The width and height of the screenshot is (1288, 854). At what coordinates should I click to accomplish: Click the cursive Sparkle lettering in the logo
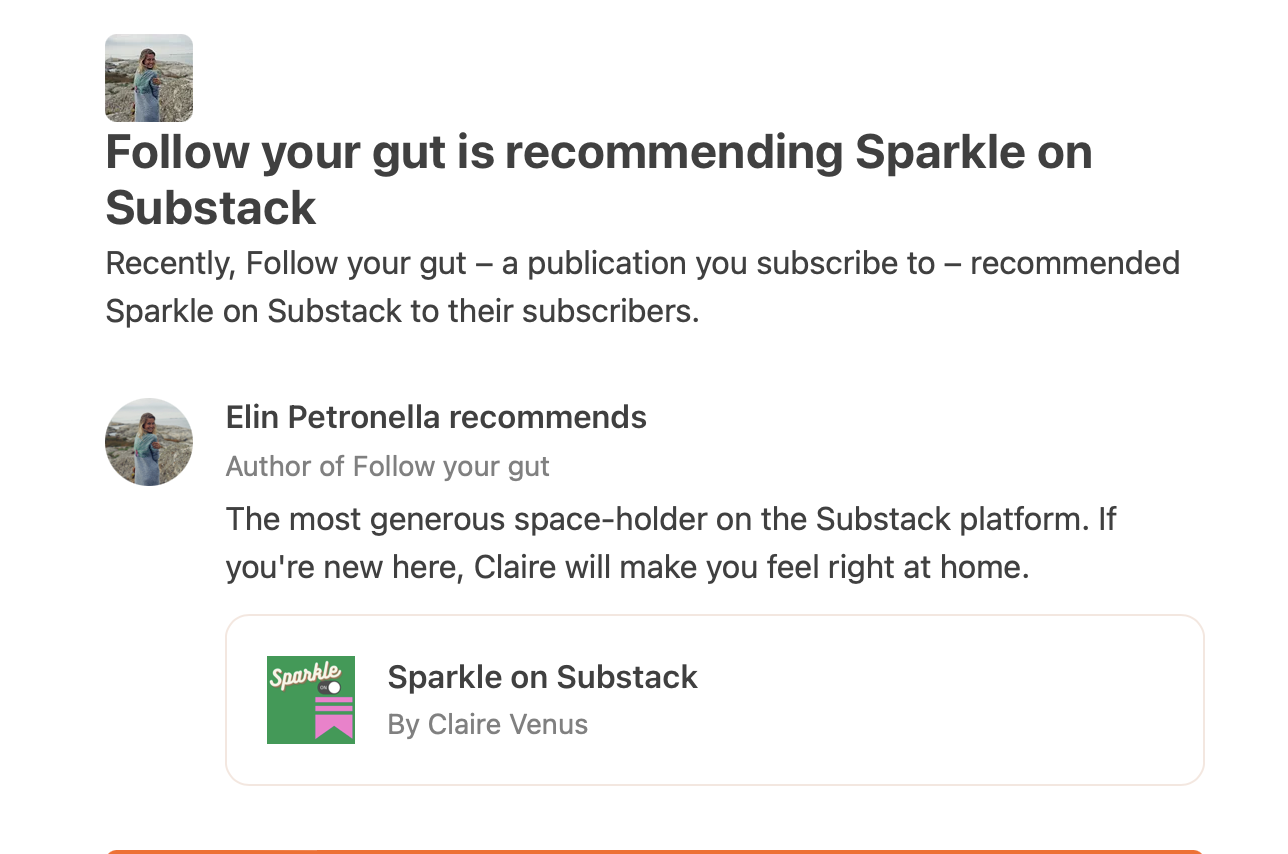point(304,674)
